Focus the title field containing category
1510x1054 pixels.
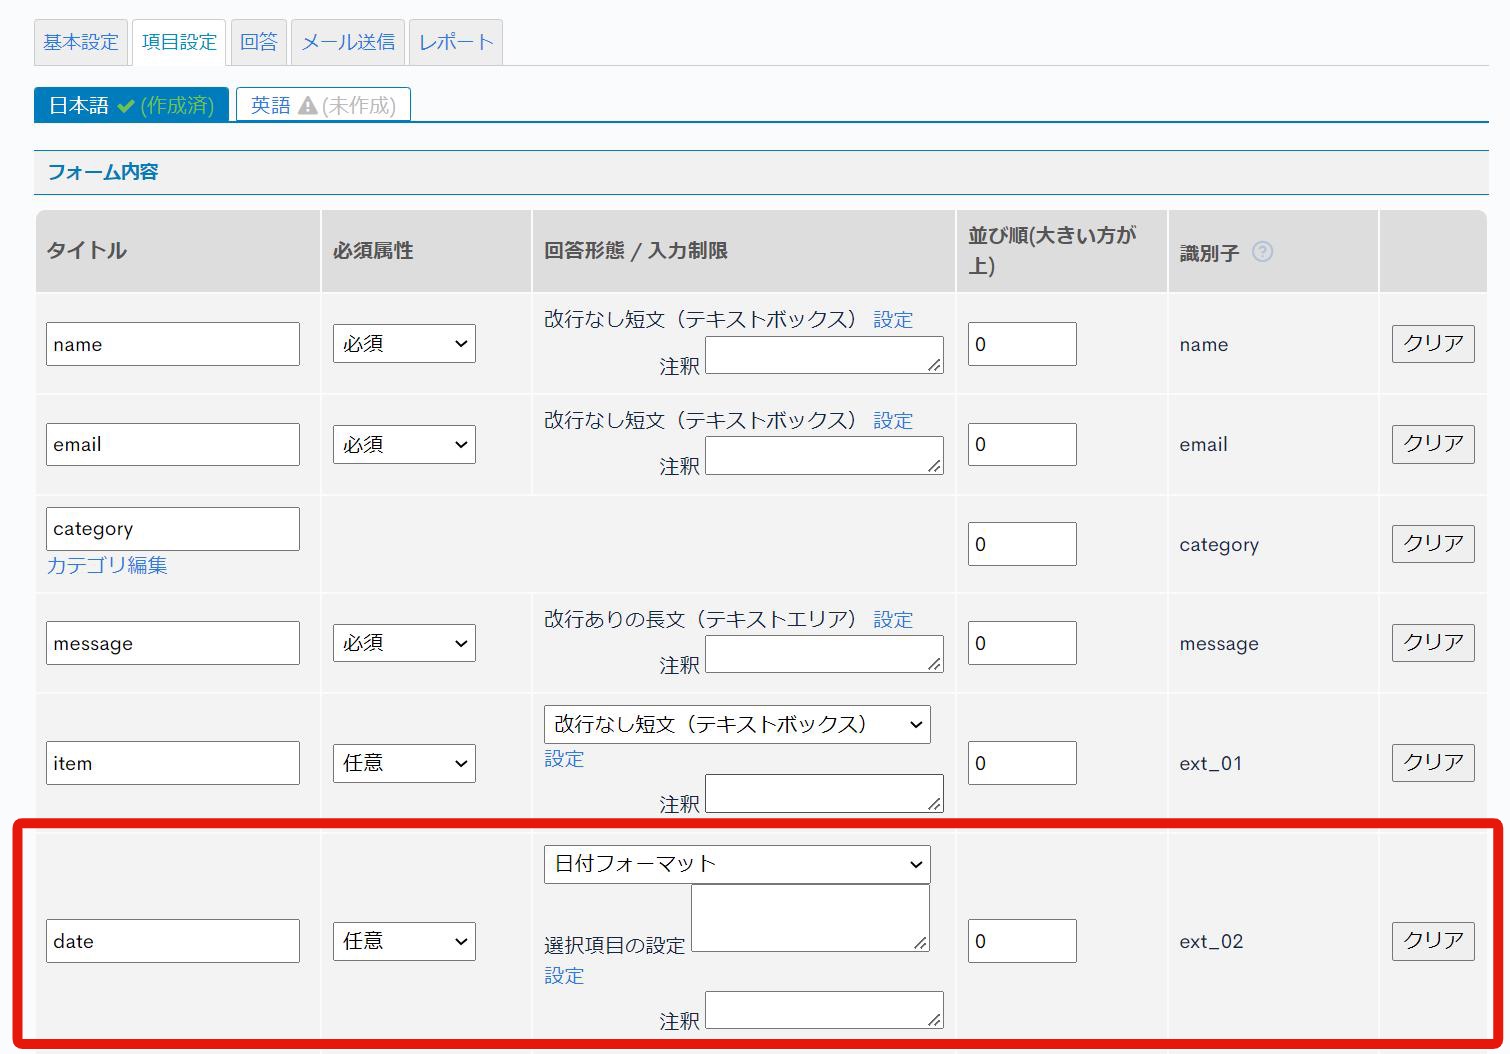[173, 529]
